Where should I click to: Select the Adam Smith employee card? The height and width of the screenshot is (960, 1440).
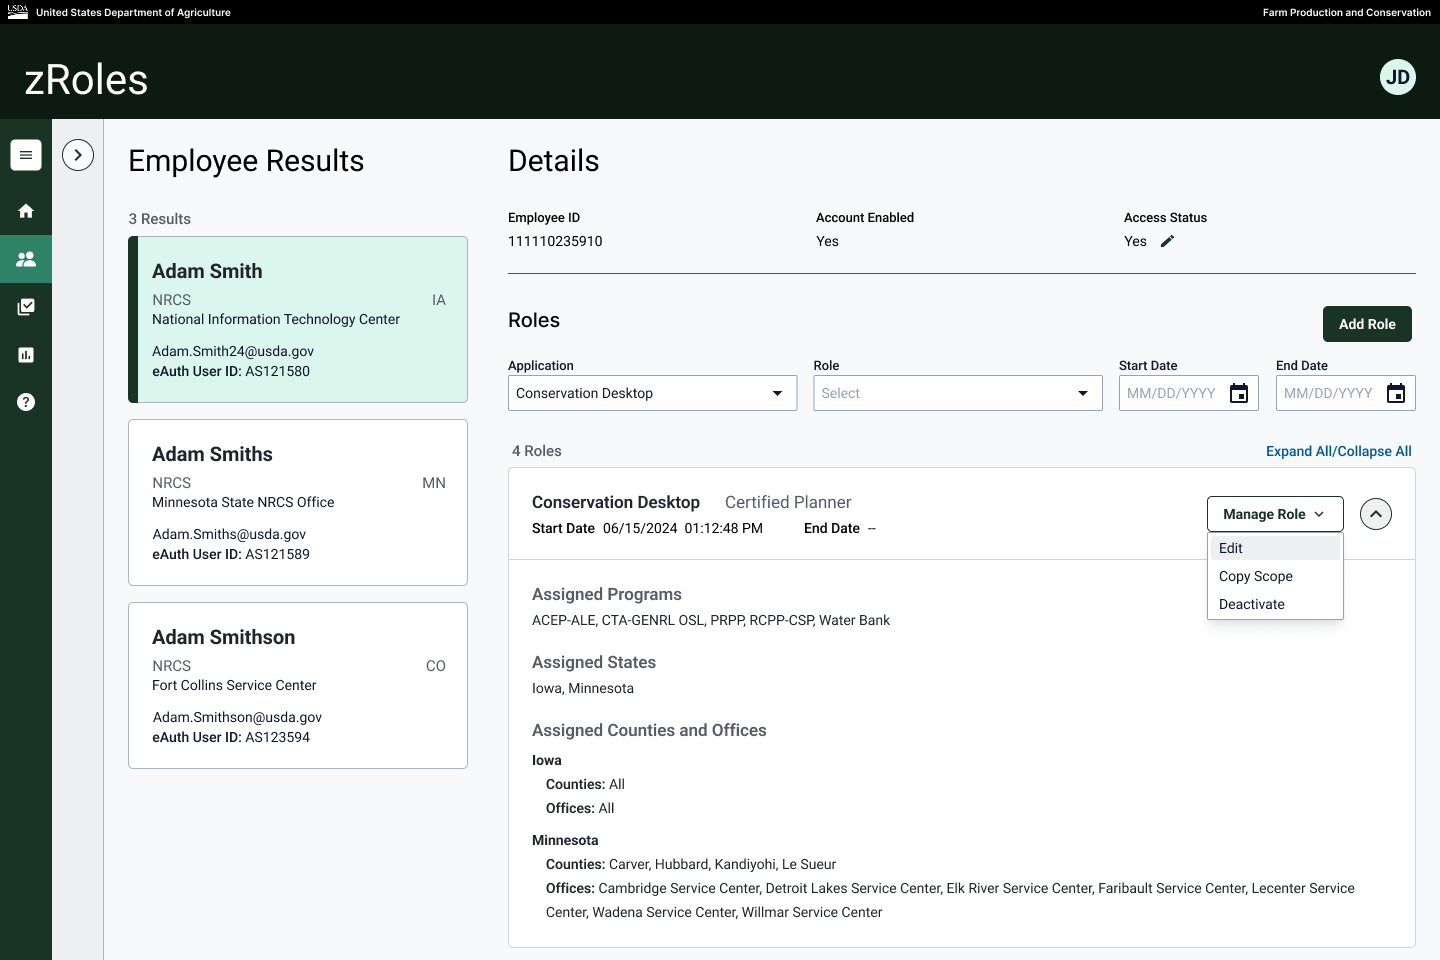(x=298, y=319)
